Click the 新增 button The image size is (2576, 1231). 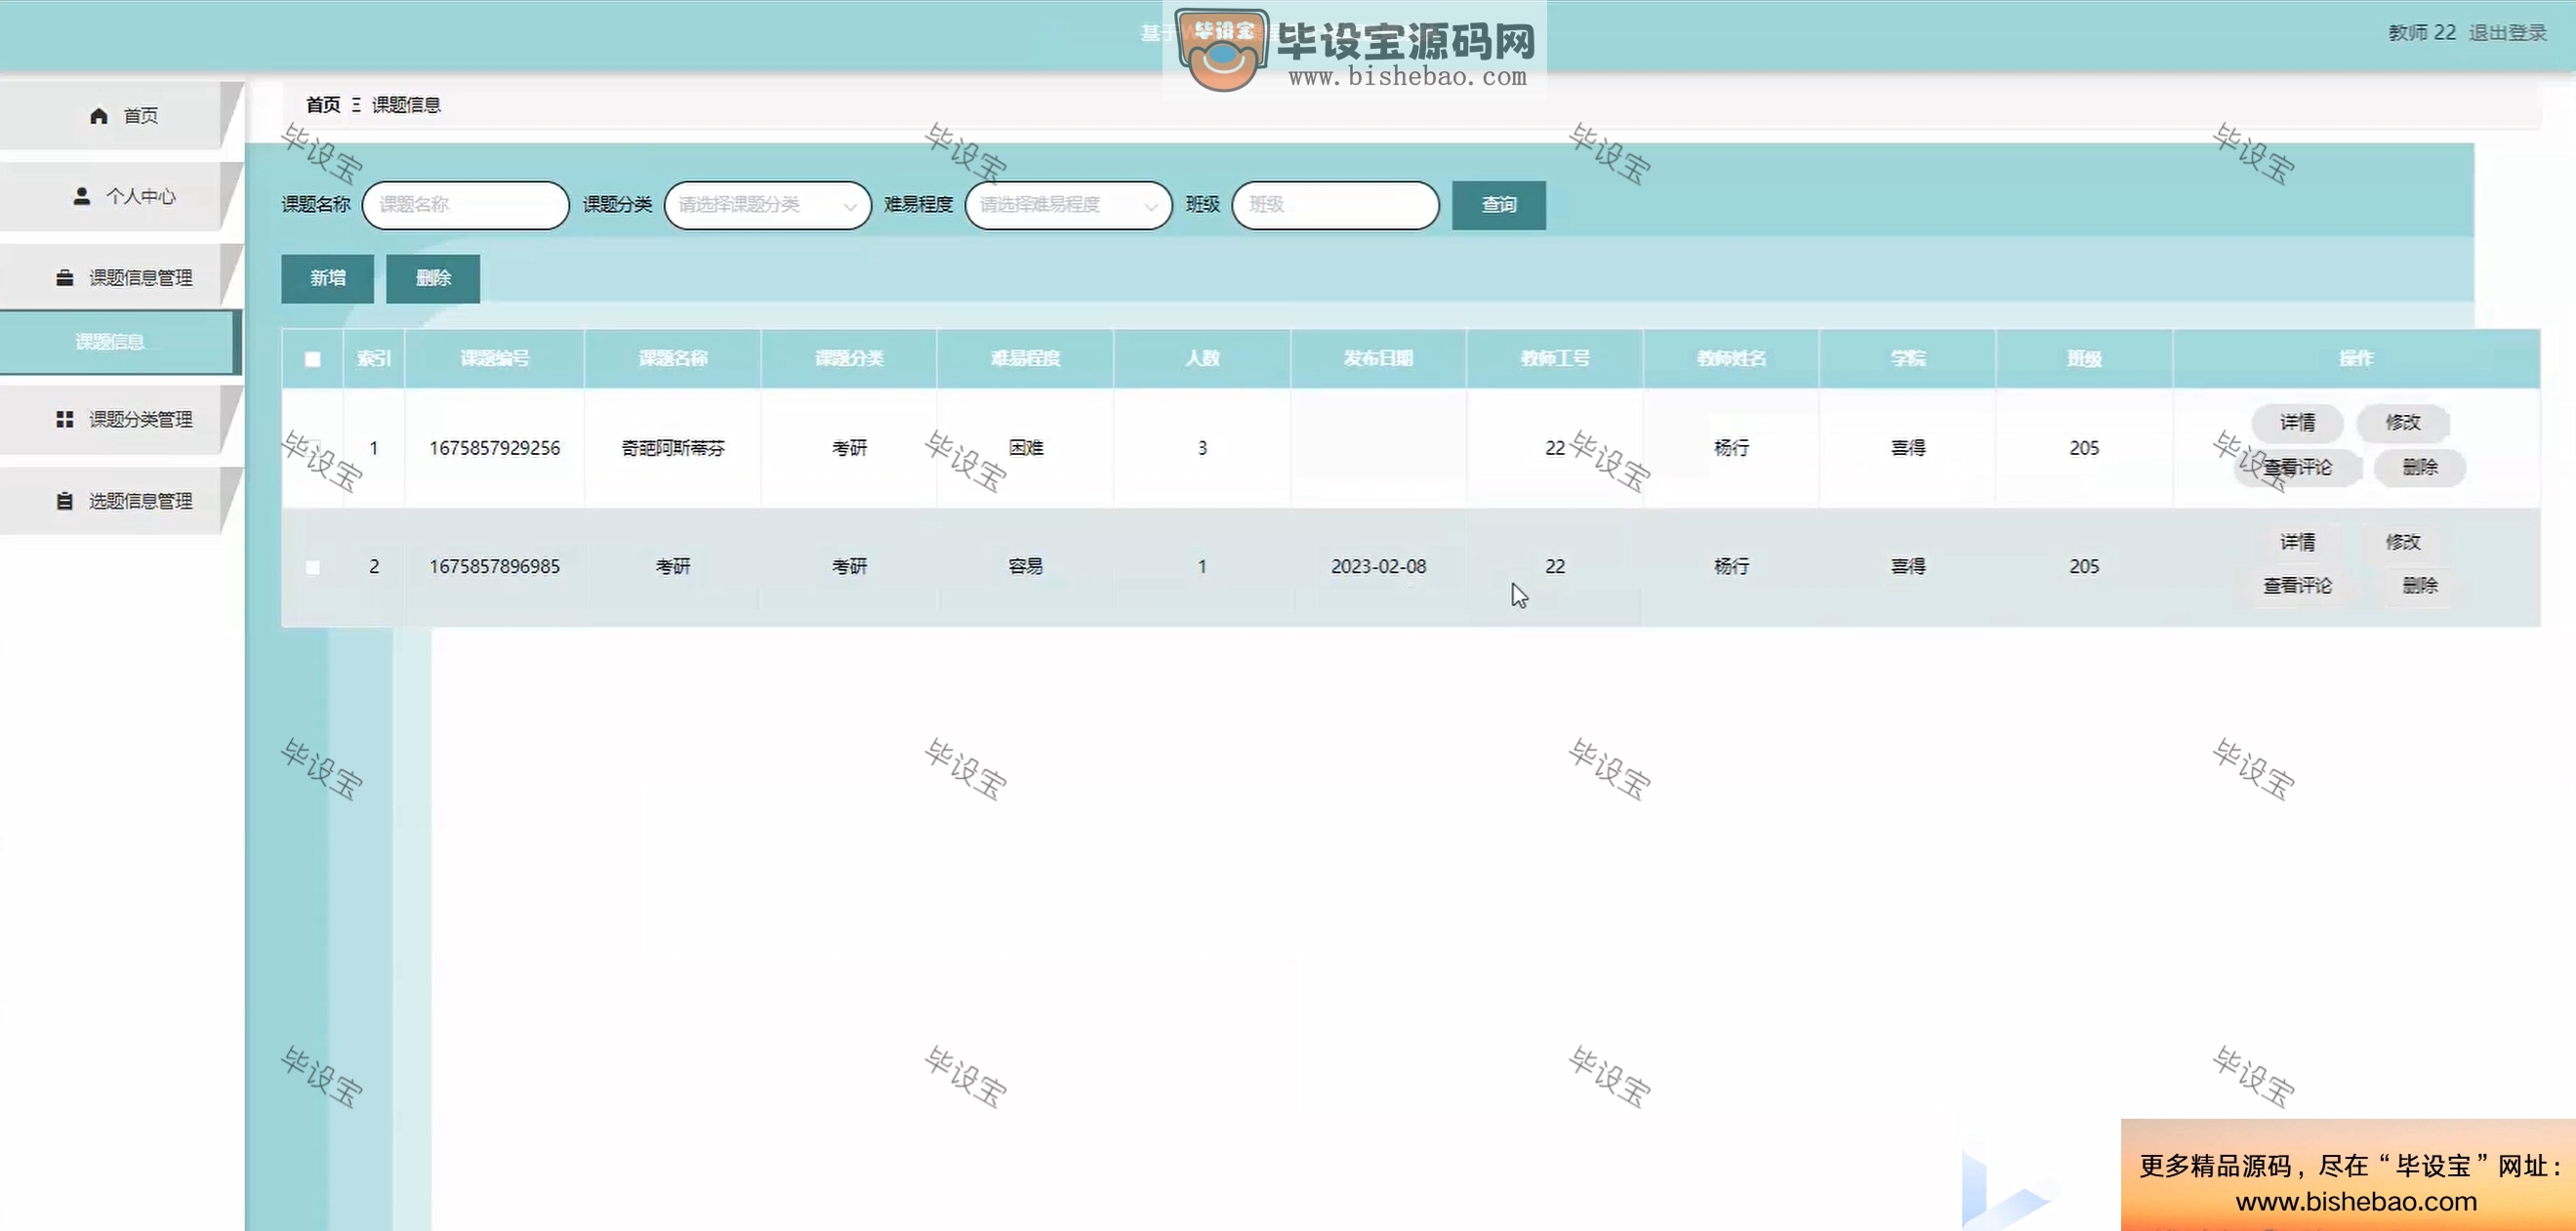327,278
